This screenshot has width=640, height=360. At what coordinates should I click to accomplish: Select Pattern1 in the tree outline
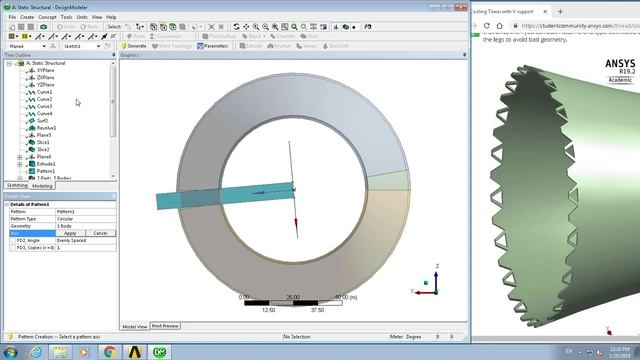coord(46,171)
